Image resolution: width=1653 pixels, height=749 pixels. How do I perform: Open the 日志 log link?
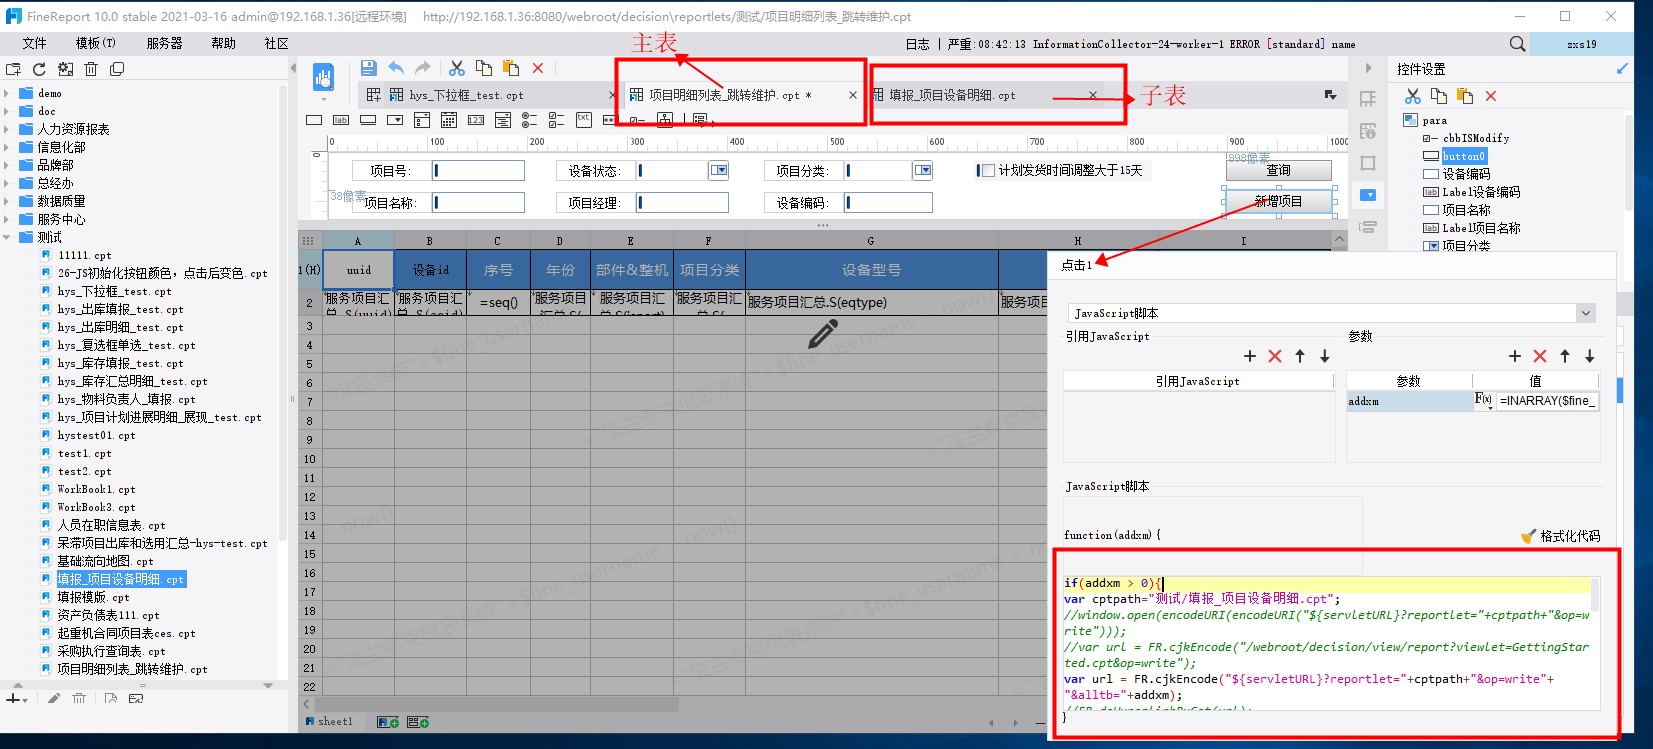click(917, 44)
